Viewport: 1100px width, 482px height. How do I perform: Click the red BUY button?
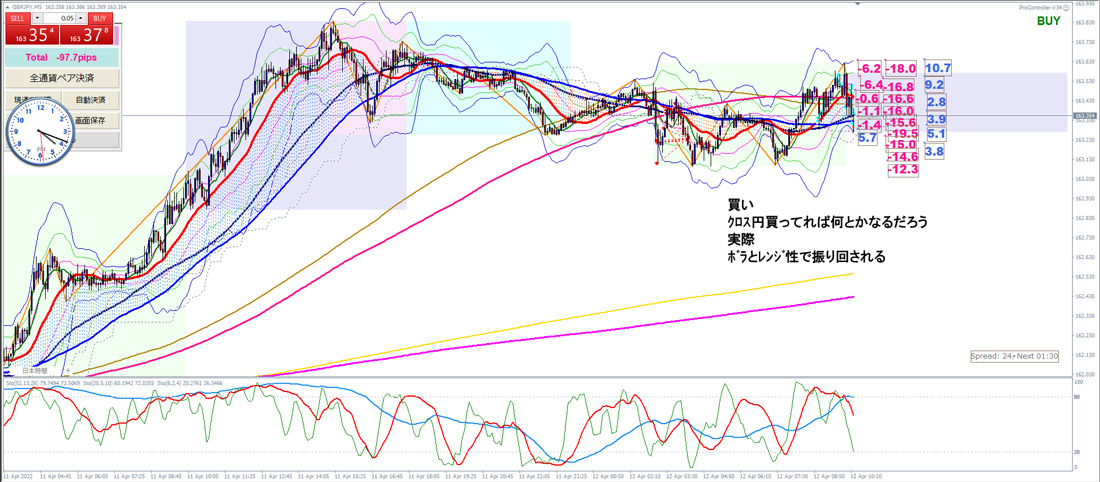(99, 18)
